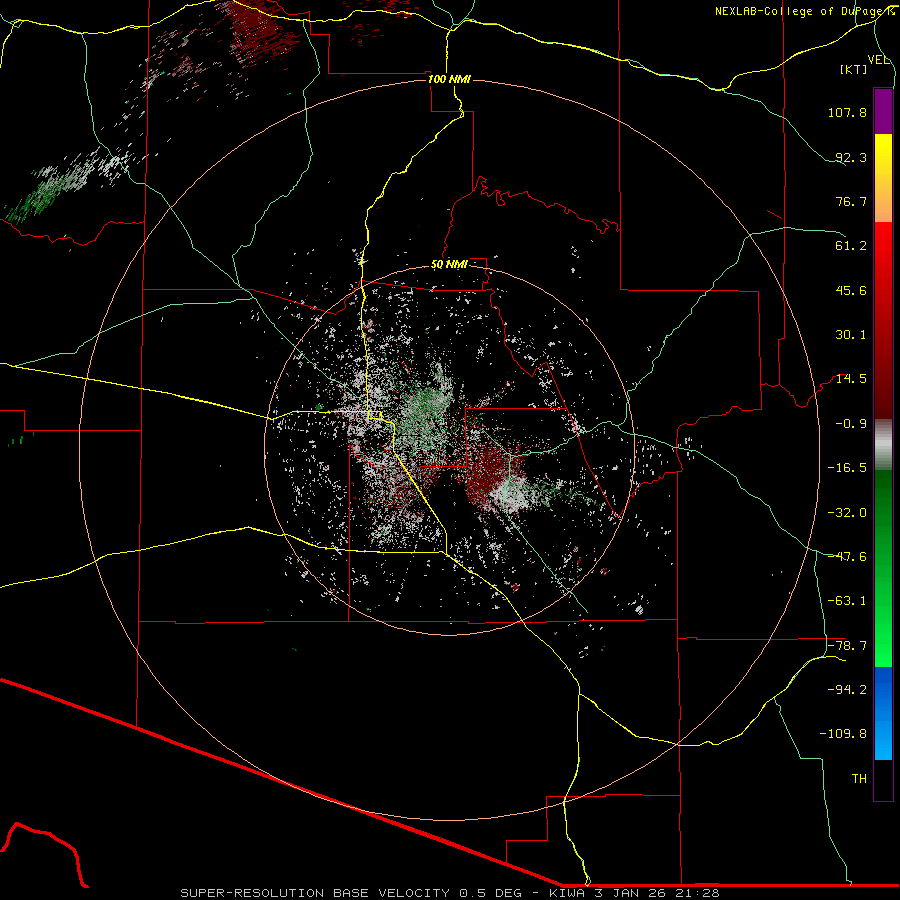Click the 30.1 legend value

[851, 335]
